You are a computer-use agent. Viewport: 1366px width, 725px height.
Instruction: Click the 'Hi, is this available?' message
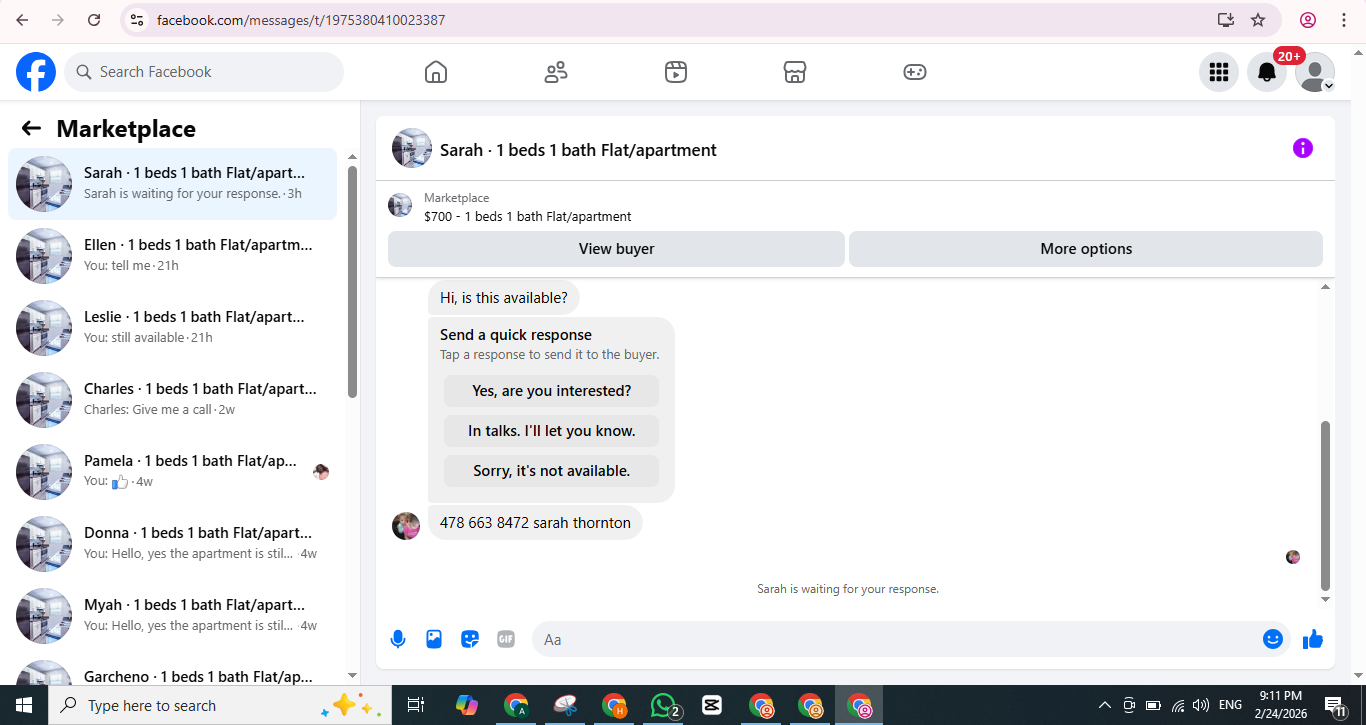click(504, 298)
